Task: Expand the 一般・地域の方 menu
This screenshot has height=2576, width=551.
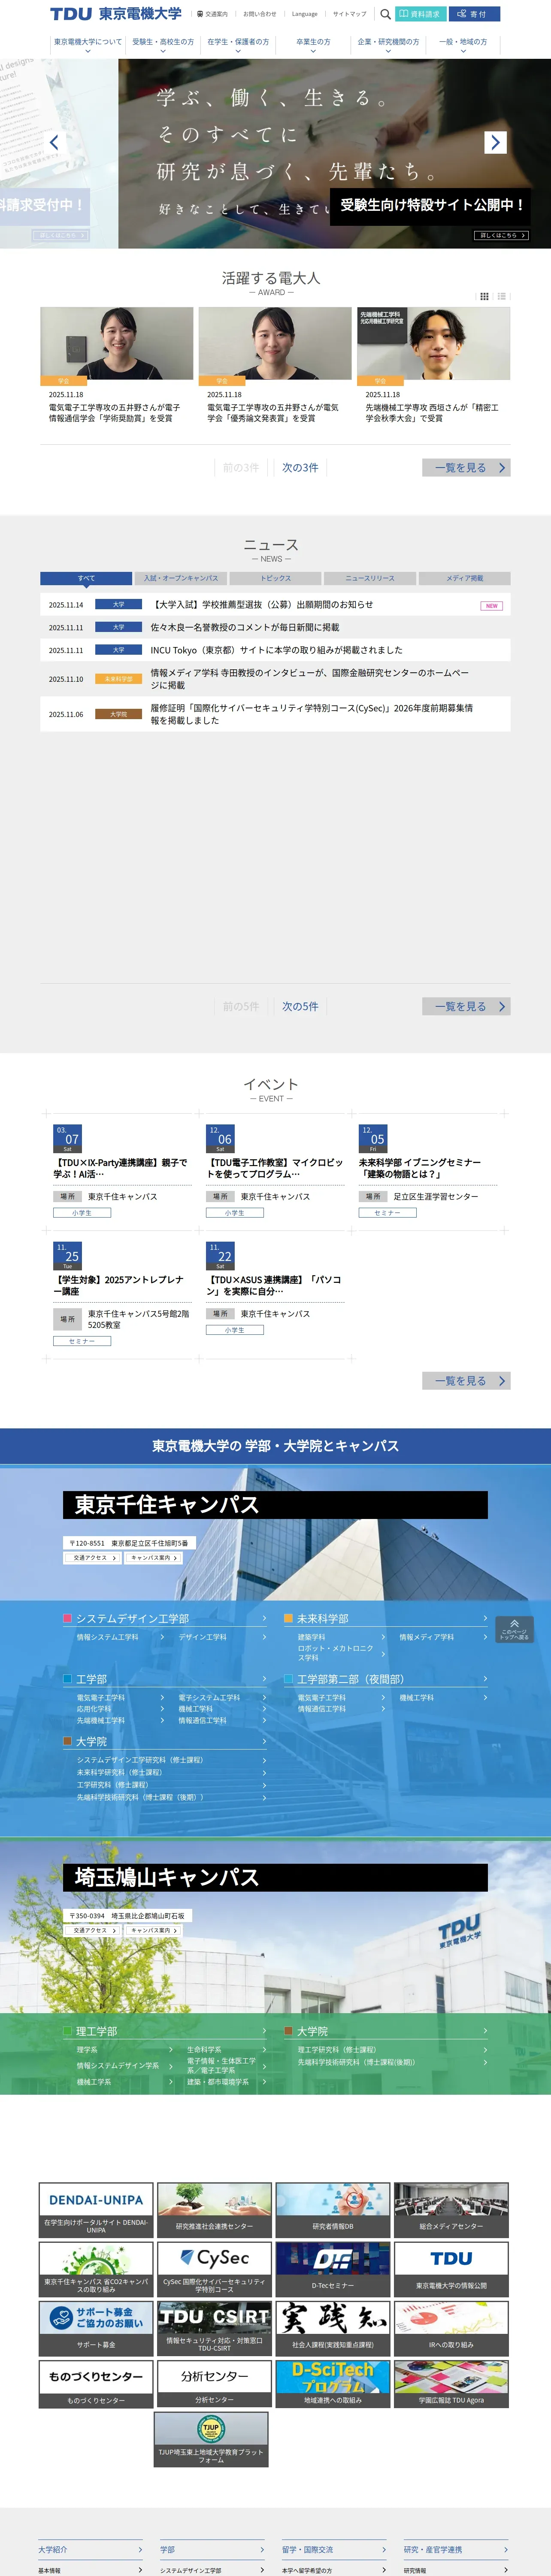Action: click(x=463, y=45)
